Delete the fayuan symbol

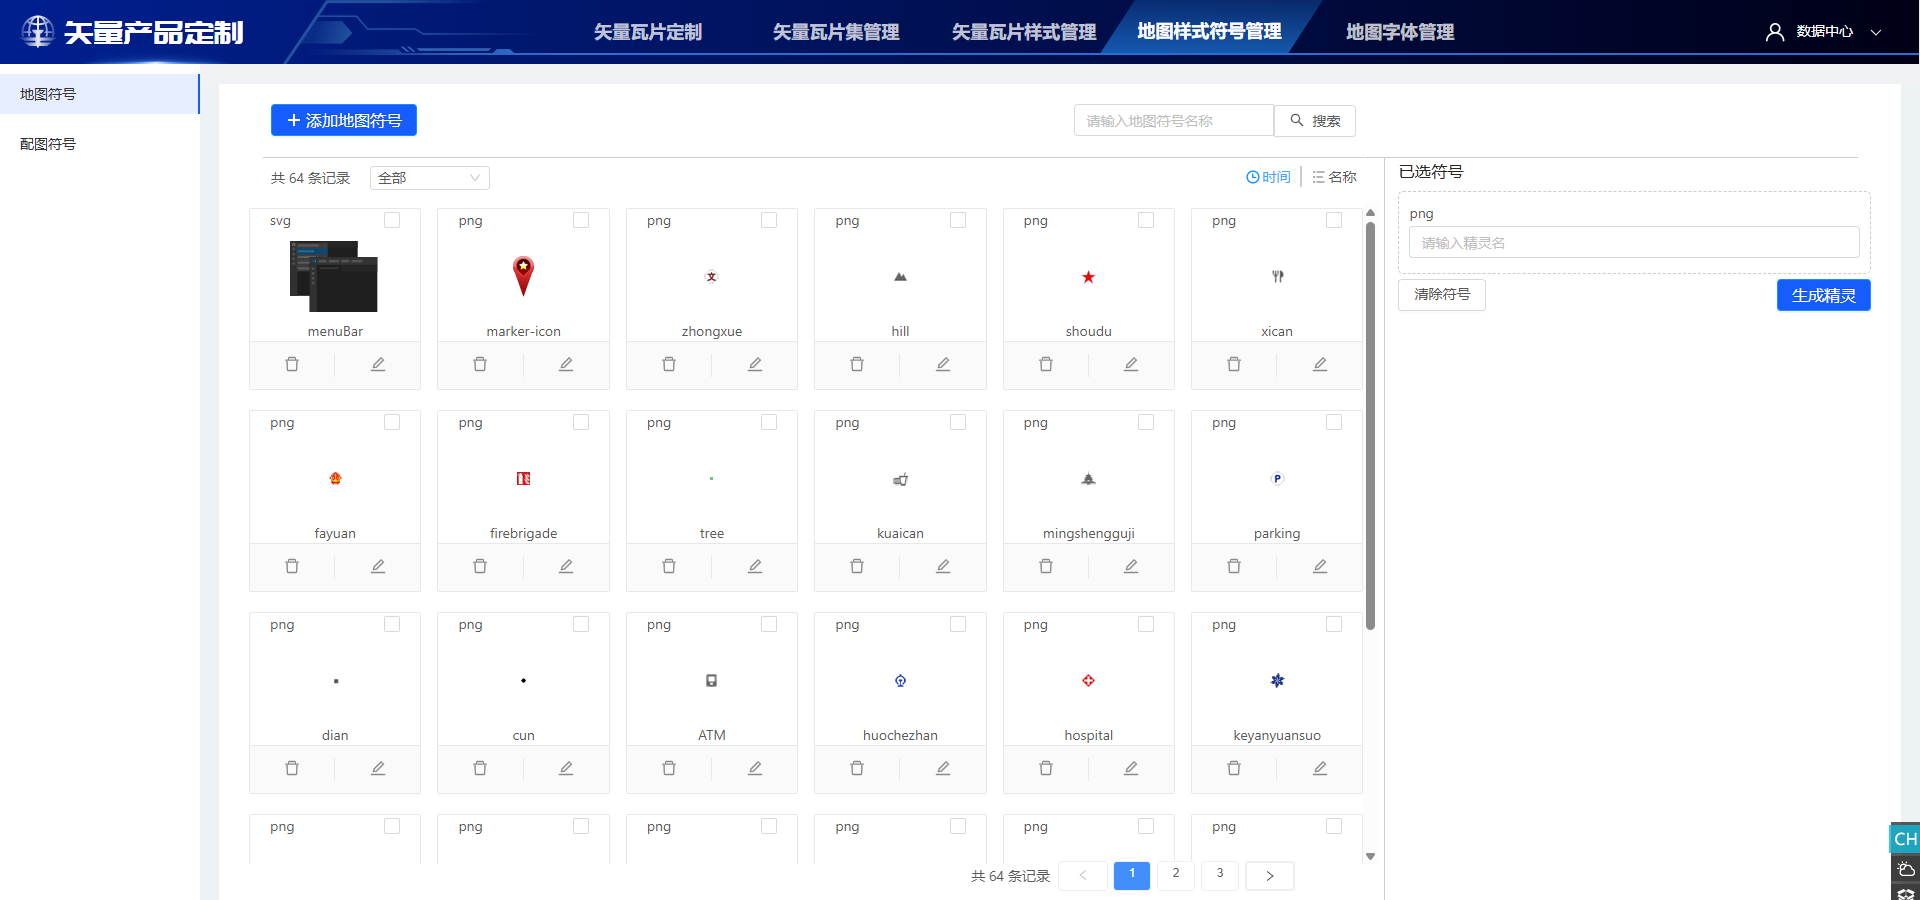pyautogui.click(x=292, y=566)
